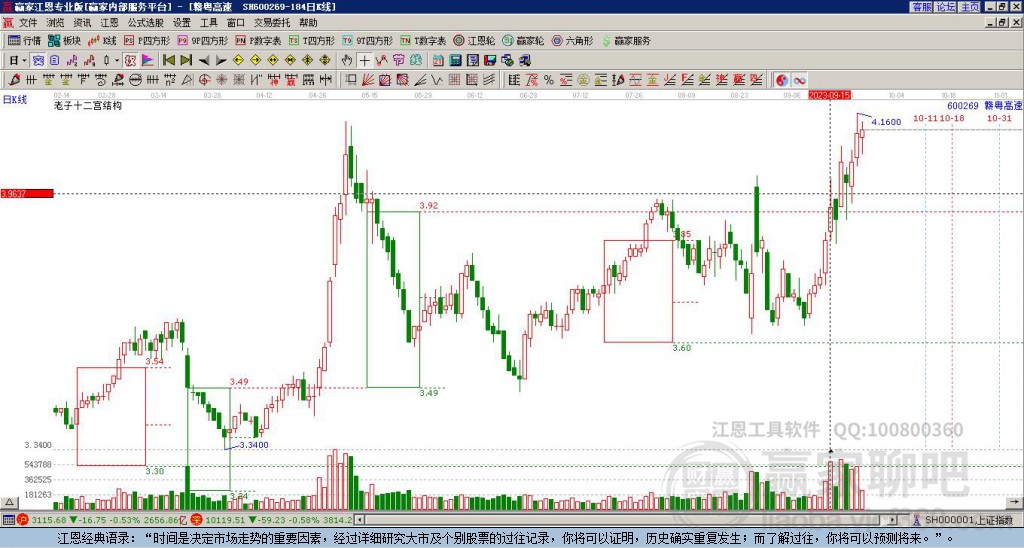Image resolution: width=1024 pixels, height=548 pixels.
Task: Click the highlighted date 2023-09-15
Action: 829,95
